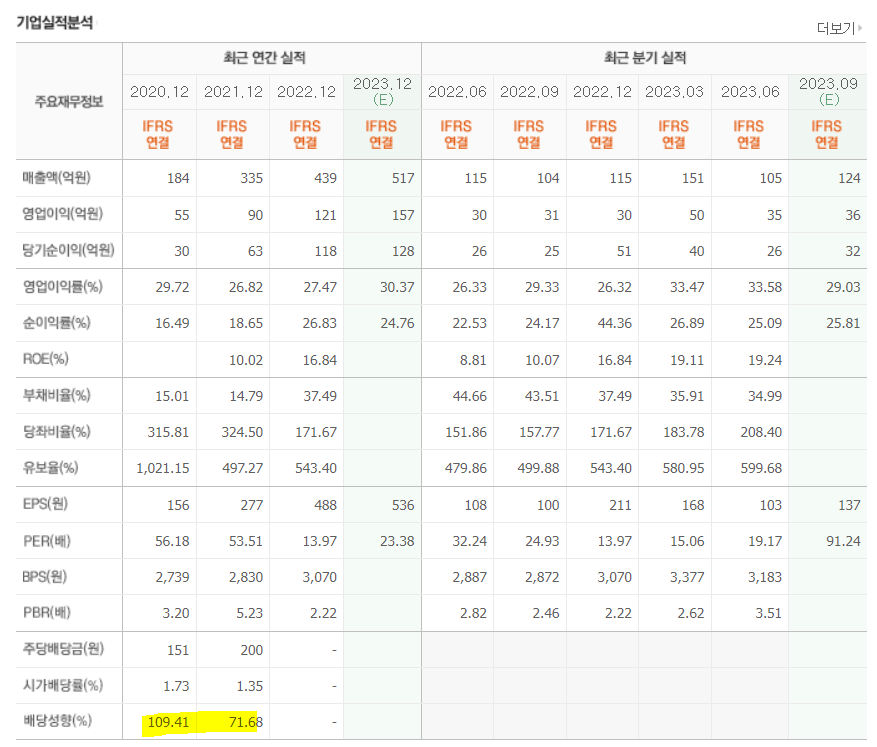
Task: Click the 30.37 estimated operating margin value
Action: (x=397, y=287)
